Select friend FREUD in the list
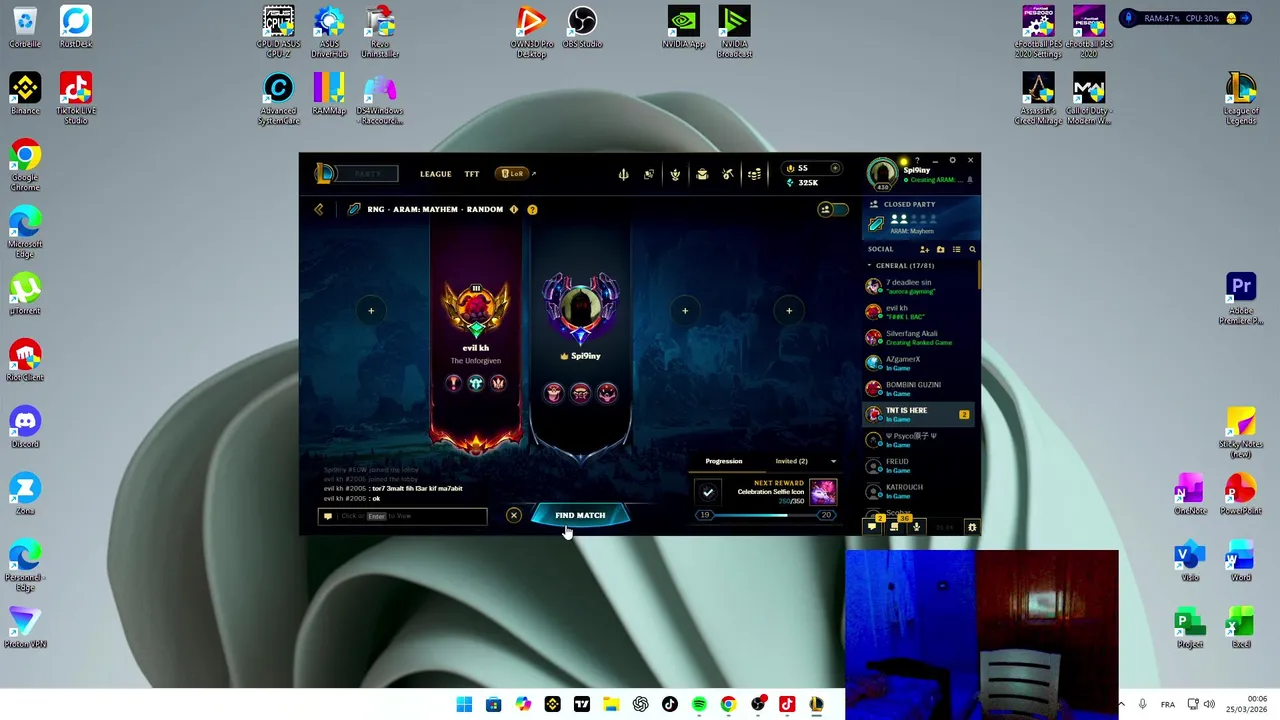 point(919,465)
